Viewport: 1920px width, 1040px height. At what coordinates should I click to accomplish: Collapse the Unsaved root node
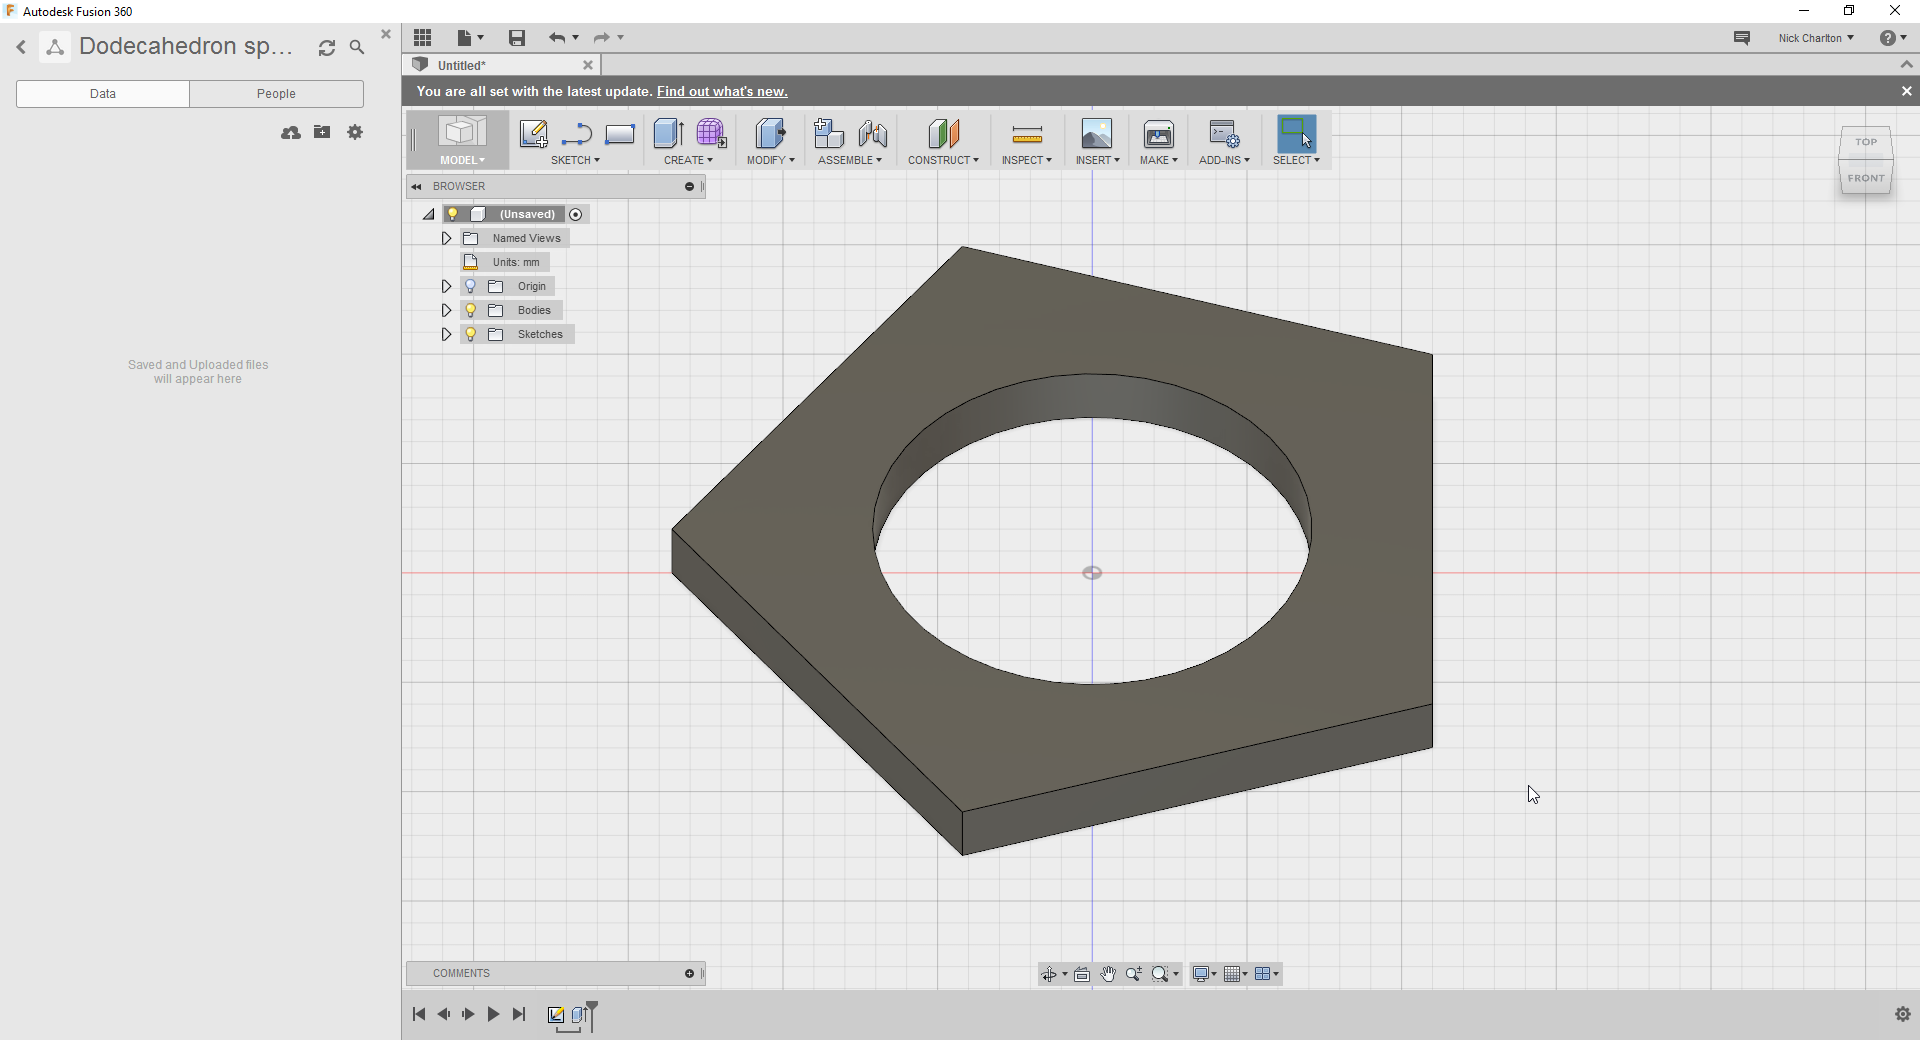click(x=429, y=214)
